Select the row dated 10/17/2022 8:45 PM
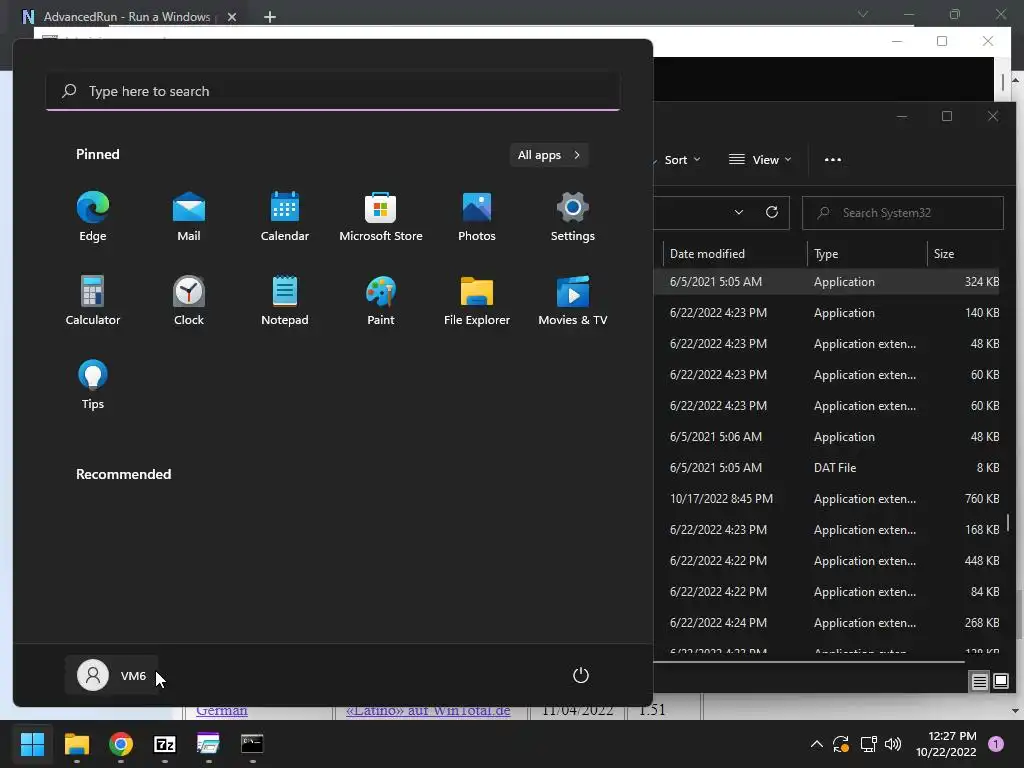The image size is (1024, 768). (826, 499)
